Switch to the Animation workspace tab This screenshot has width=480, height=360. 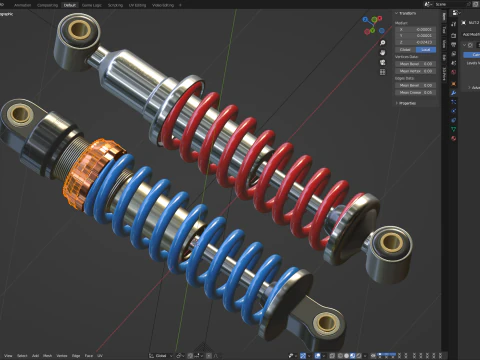(x=23, y=5)
